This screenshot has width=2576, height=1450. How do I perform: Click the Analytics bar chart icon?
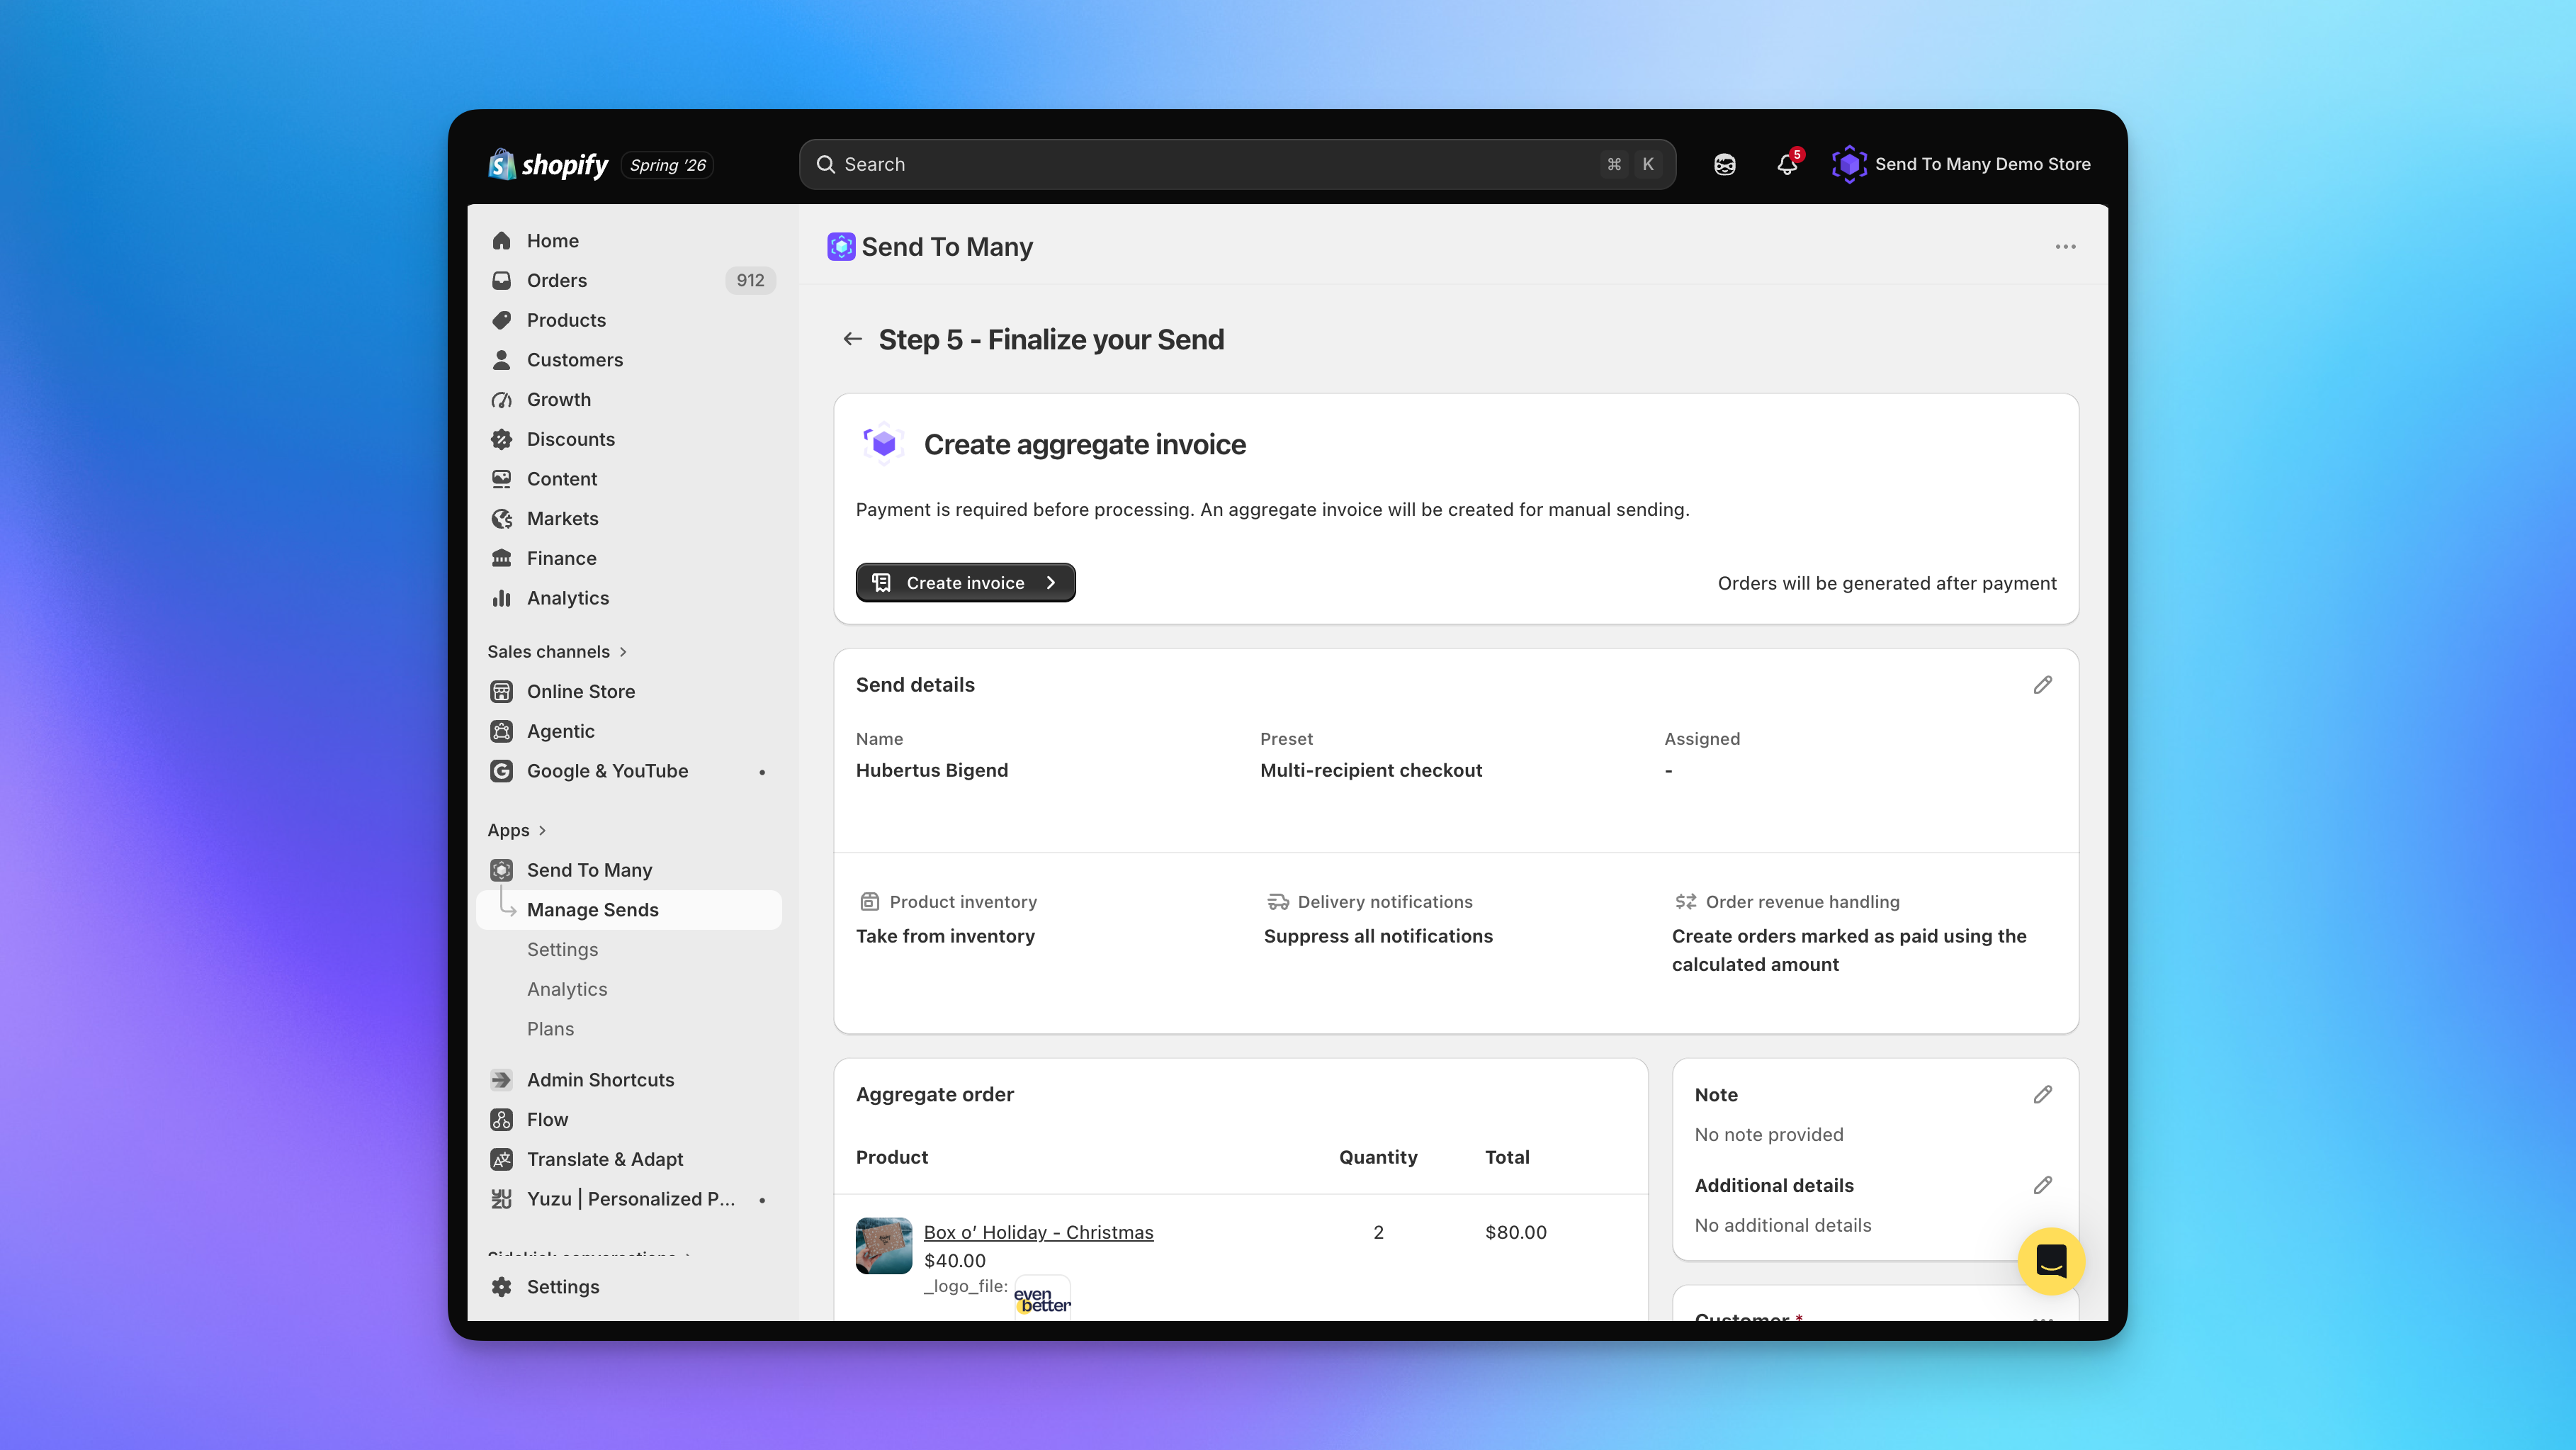click(502, 598)
